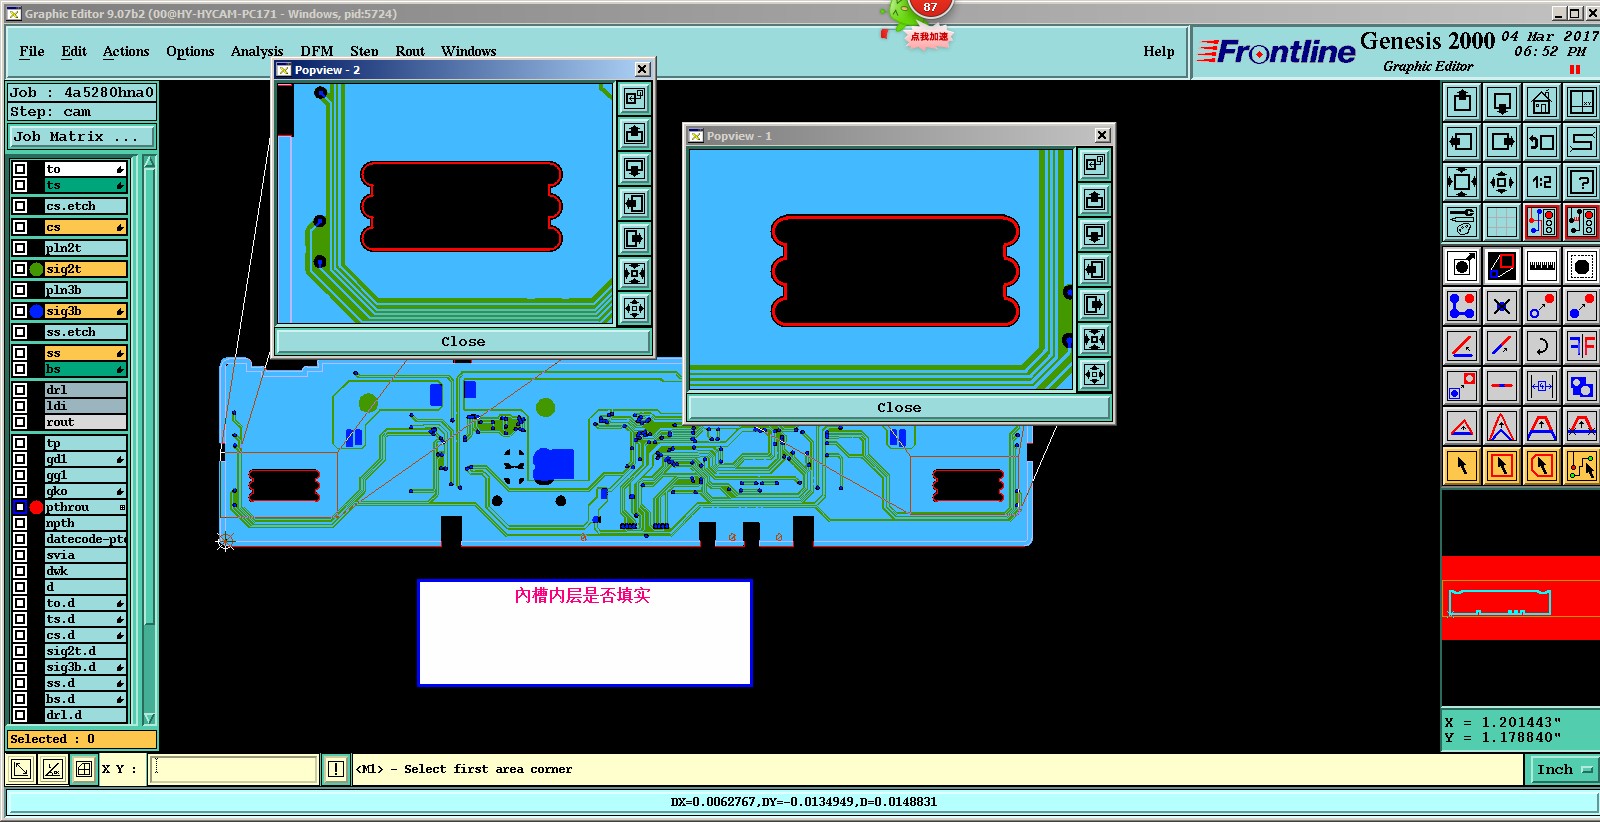Click Close button in Popview-1
The height and width of the screenshot is (822, 1600).
899,407
